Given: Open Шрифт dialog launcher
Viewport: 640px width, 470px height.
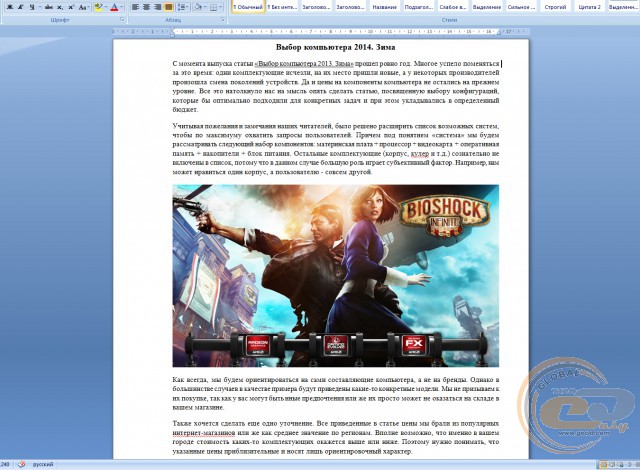Looking at the screenshot, I should click(122, 20).
